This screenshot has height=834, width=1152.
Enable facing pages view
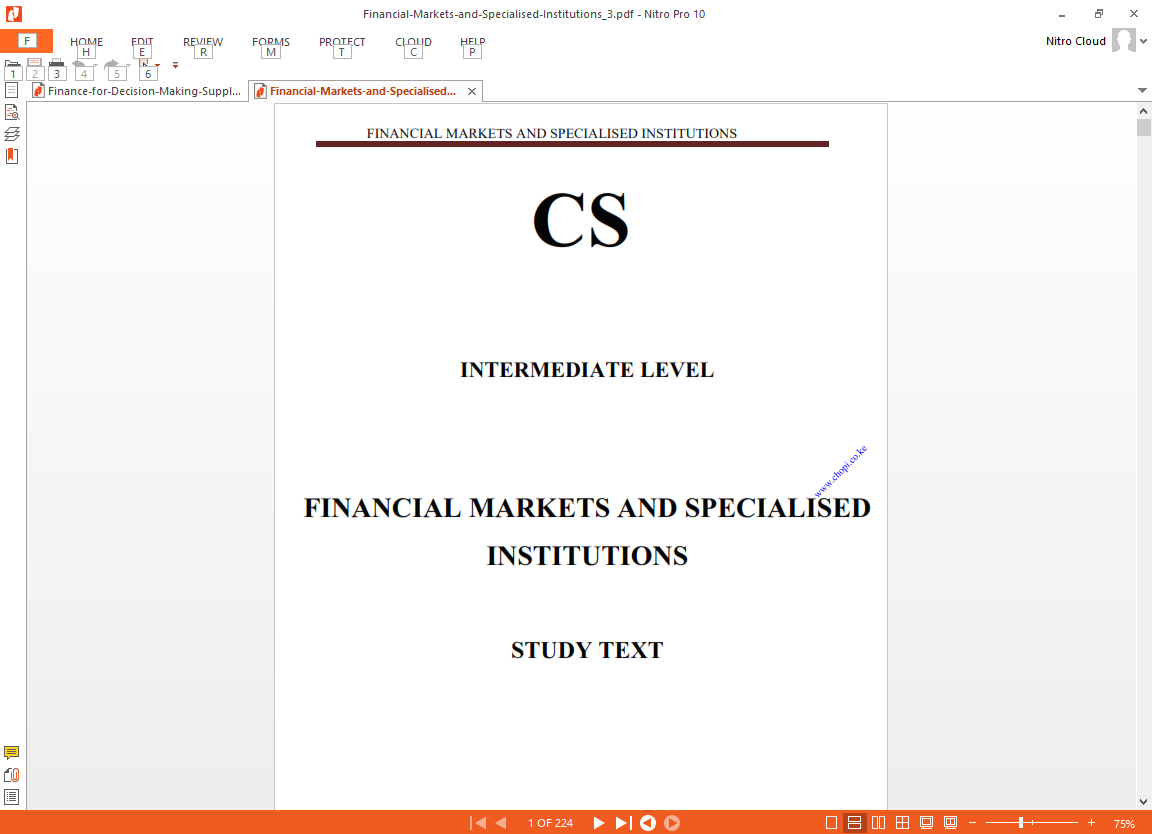[x=878, y=823]
